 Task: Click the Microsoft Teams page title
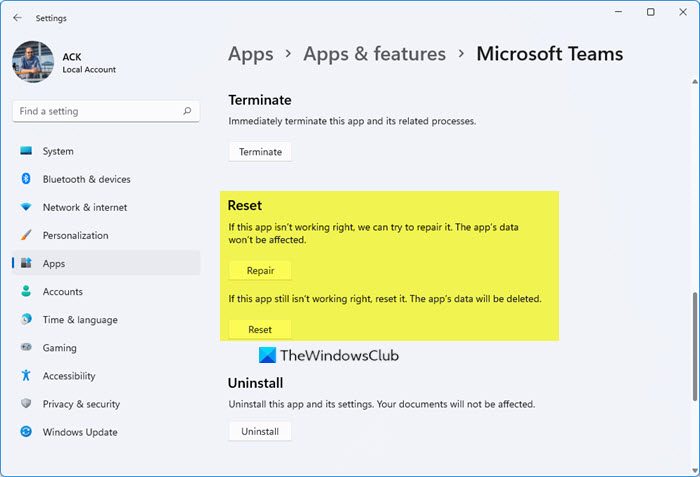point(550,54)
